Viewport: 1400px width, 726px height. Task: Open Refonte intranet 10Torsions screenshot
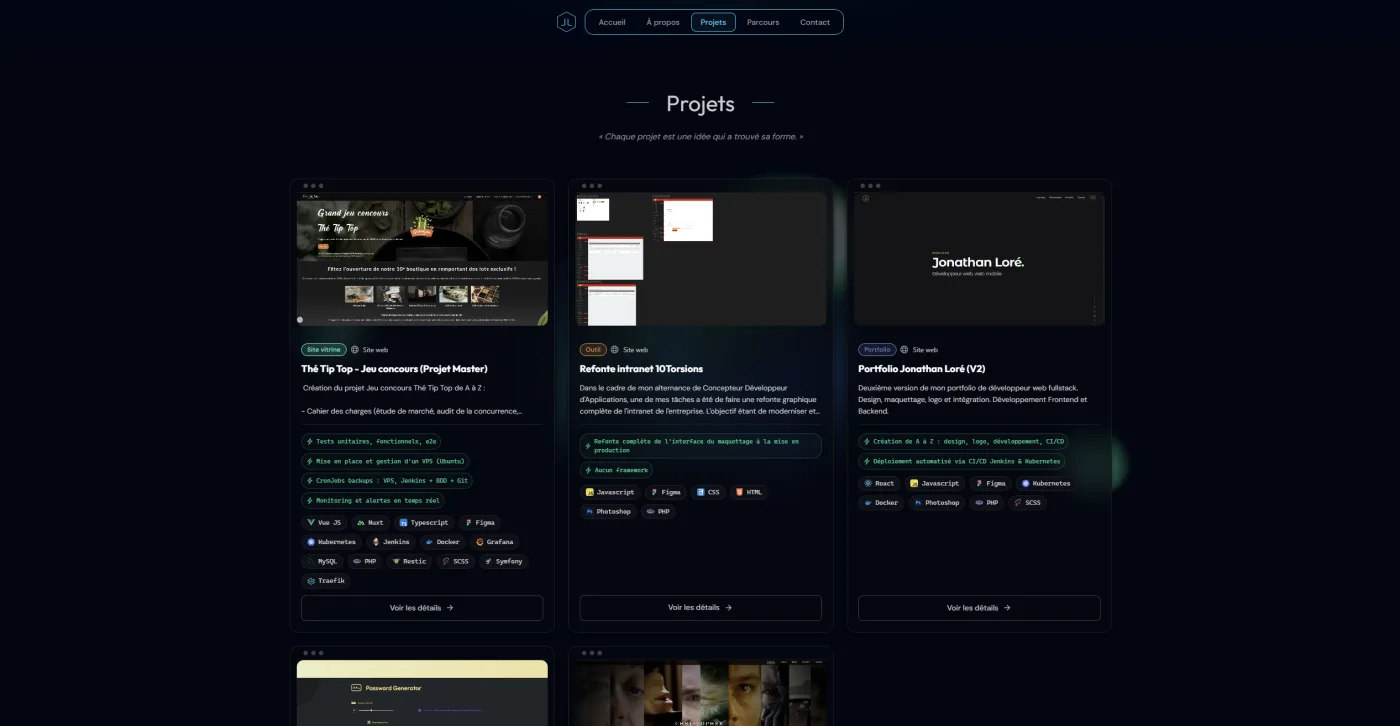701,259
